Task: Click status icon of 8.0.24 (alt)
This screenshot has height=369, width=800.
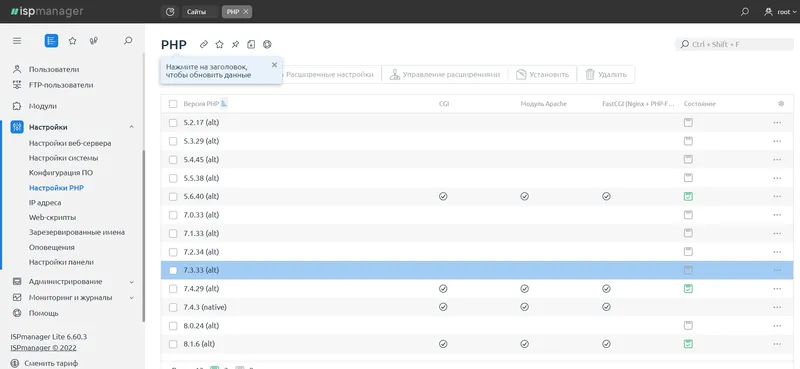Action: 688,326
